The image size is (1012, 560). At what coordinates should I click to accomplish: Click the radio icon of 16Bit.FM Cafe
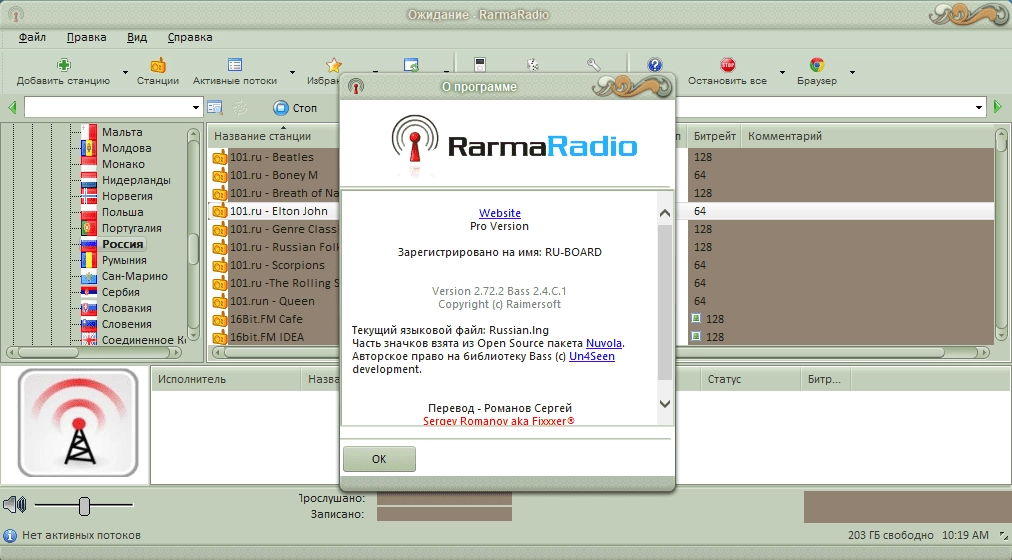(219, 319)
